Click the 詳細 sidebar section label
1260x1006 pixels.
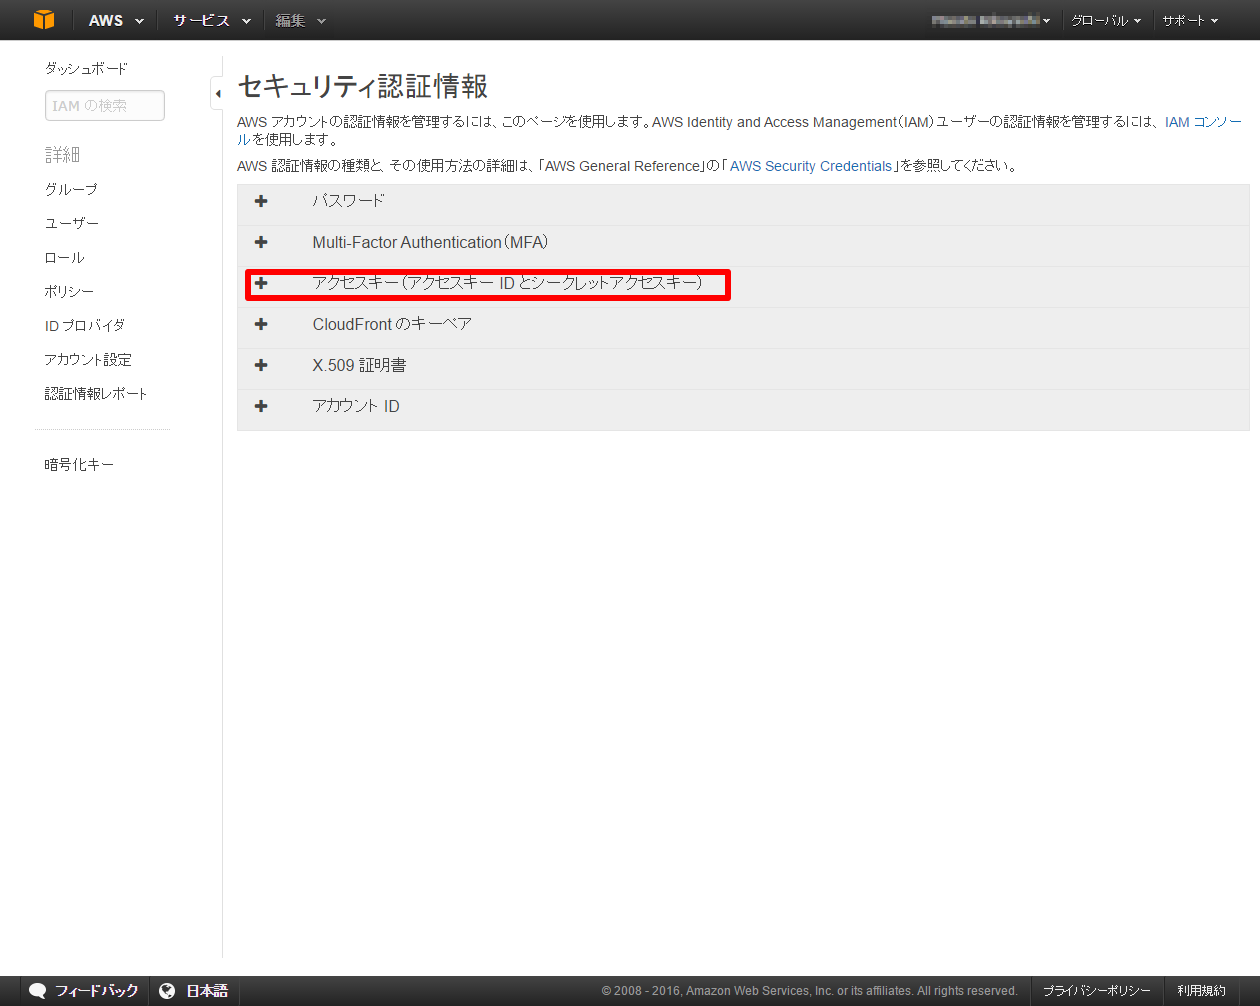(x=62, y=154)
